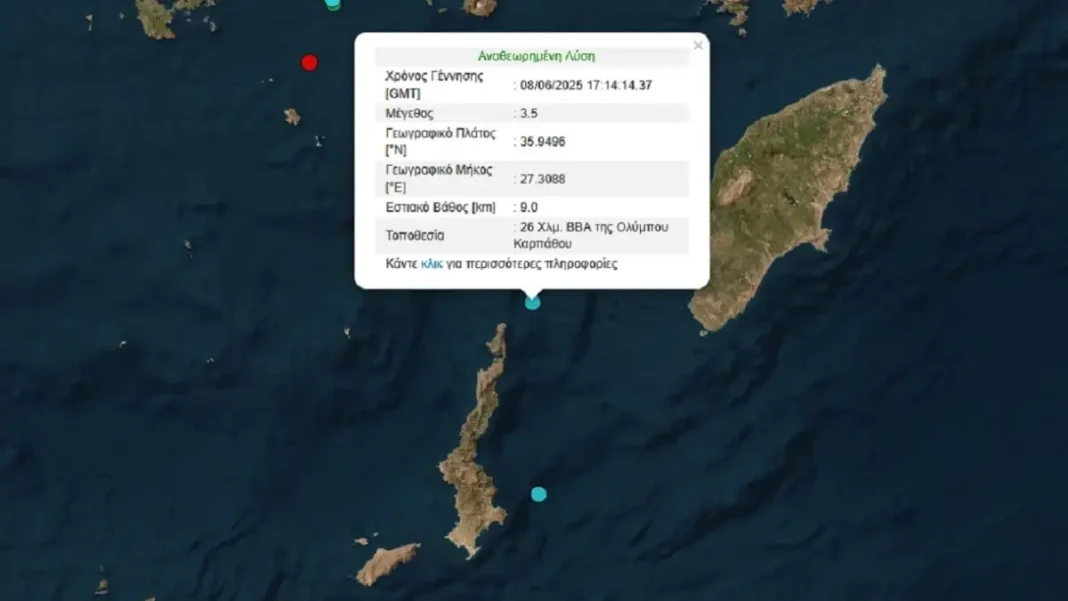
Task: Select the magnitude value 3.5
Action: (x=528, y=114)
